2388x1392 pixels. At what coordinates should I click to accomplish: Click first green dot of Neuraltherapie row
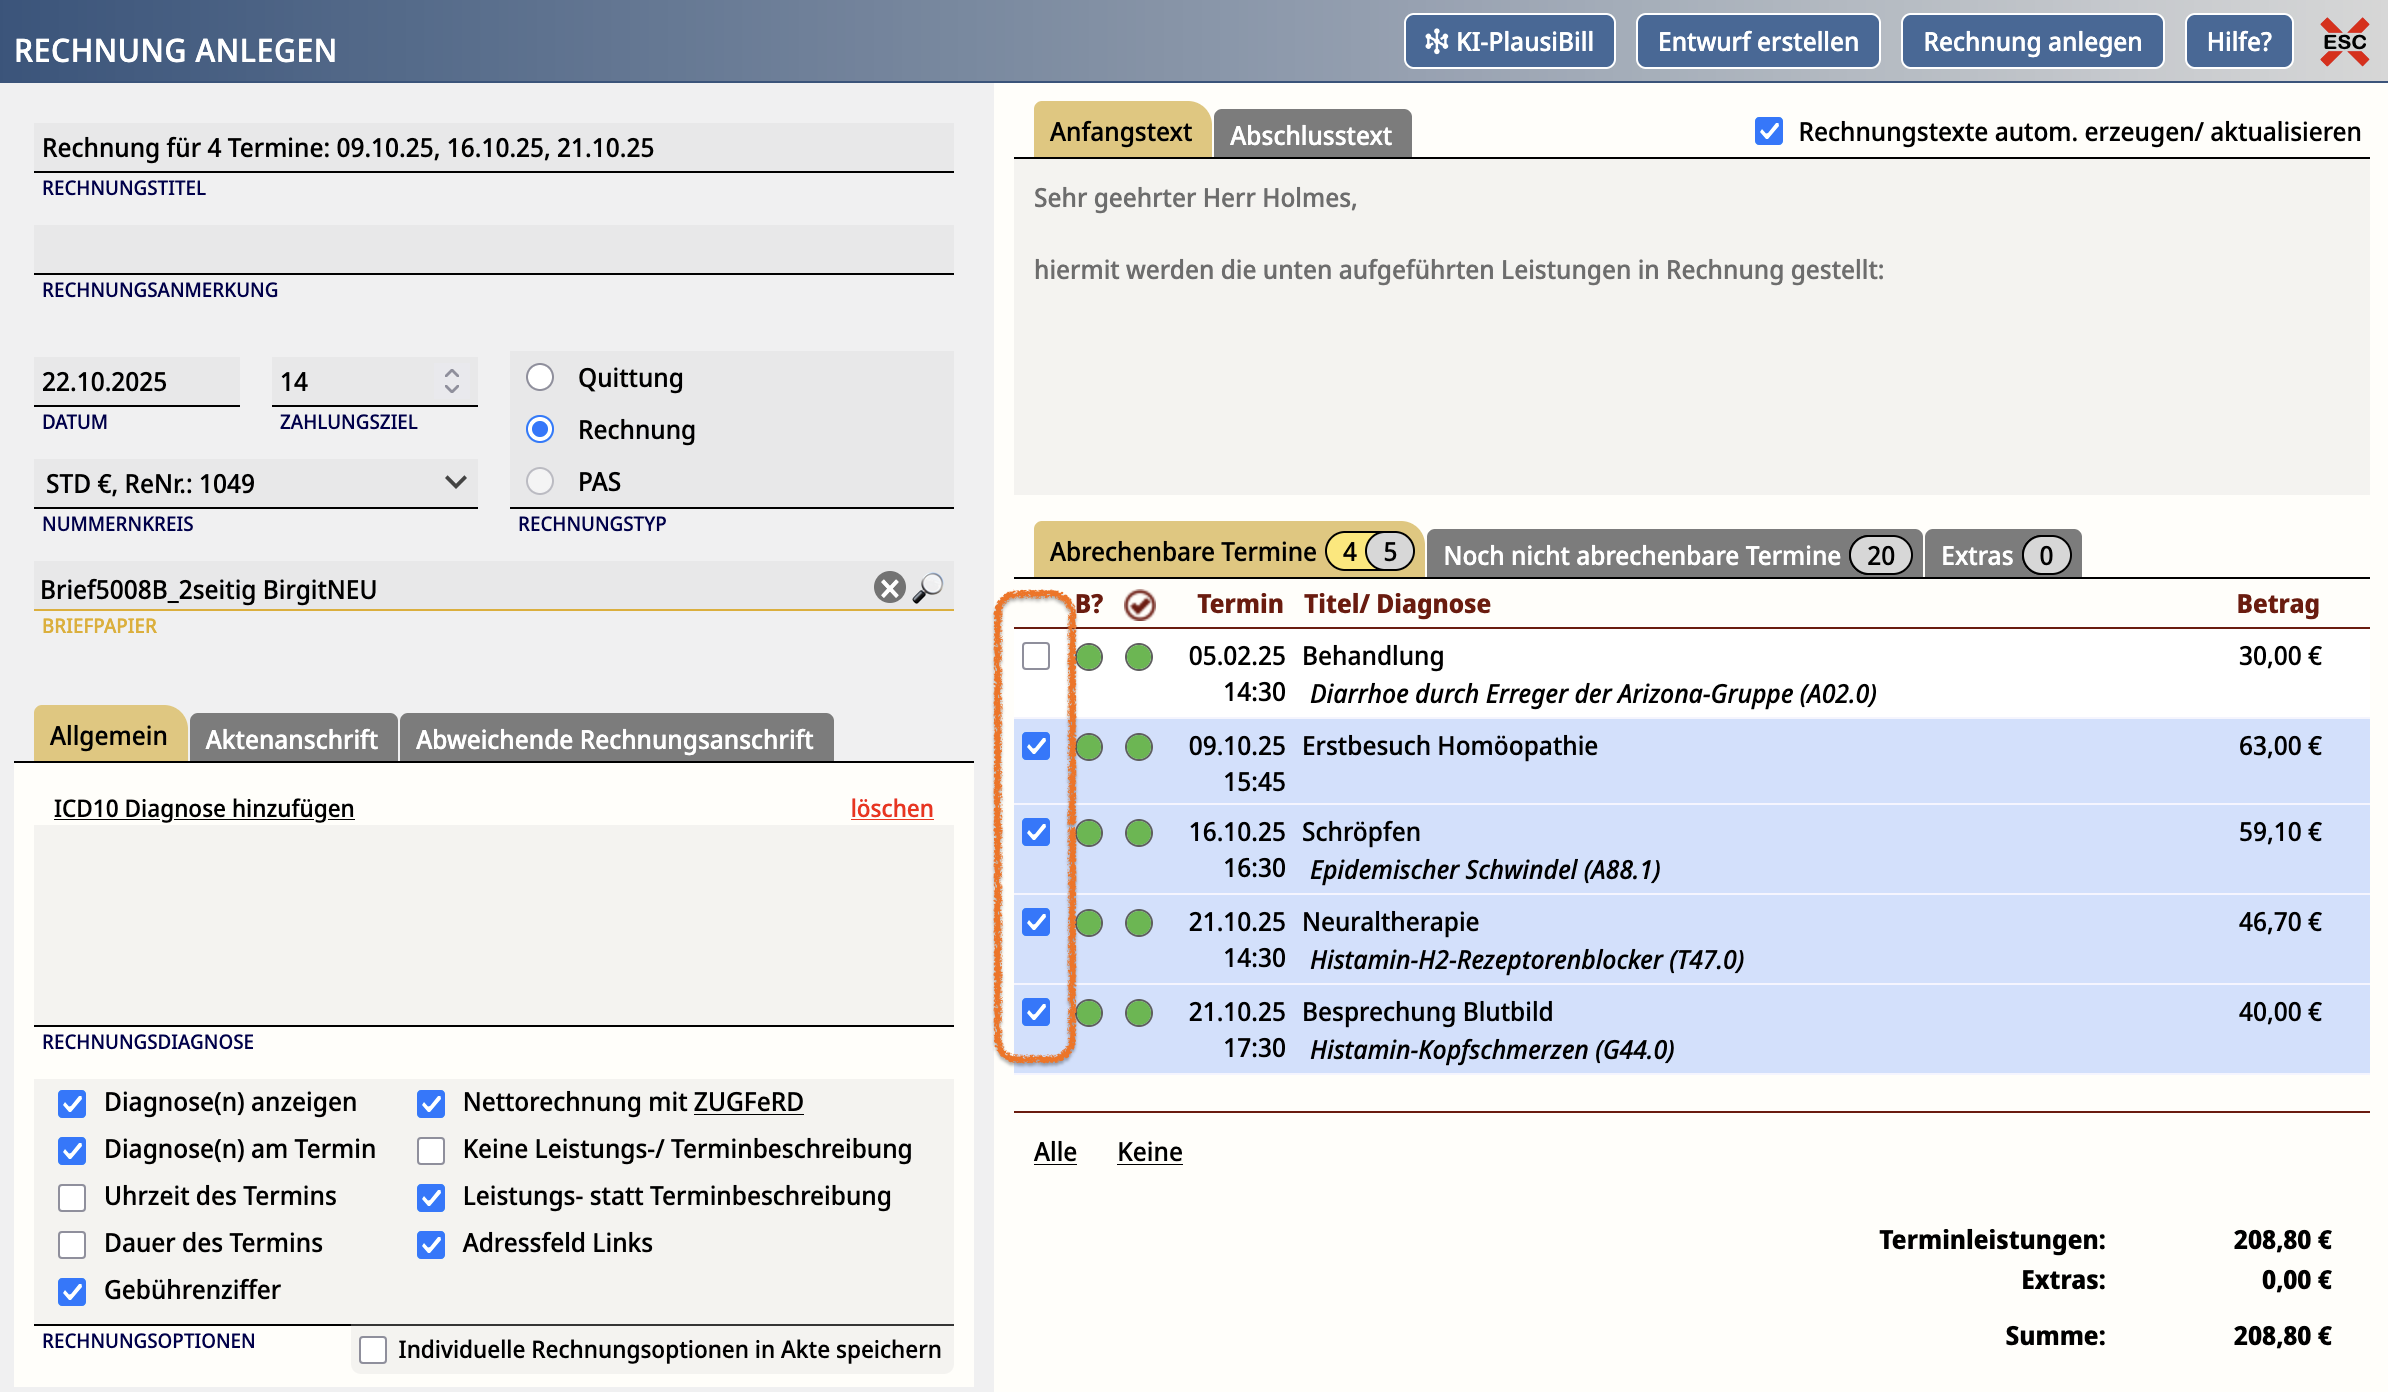tap(1089, 923)
